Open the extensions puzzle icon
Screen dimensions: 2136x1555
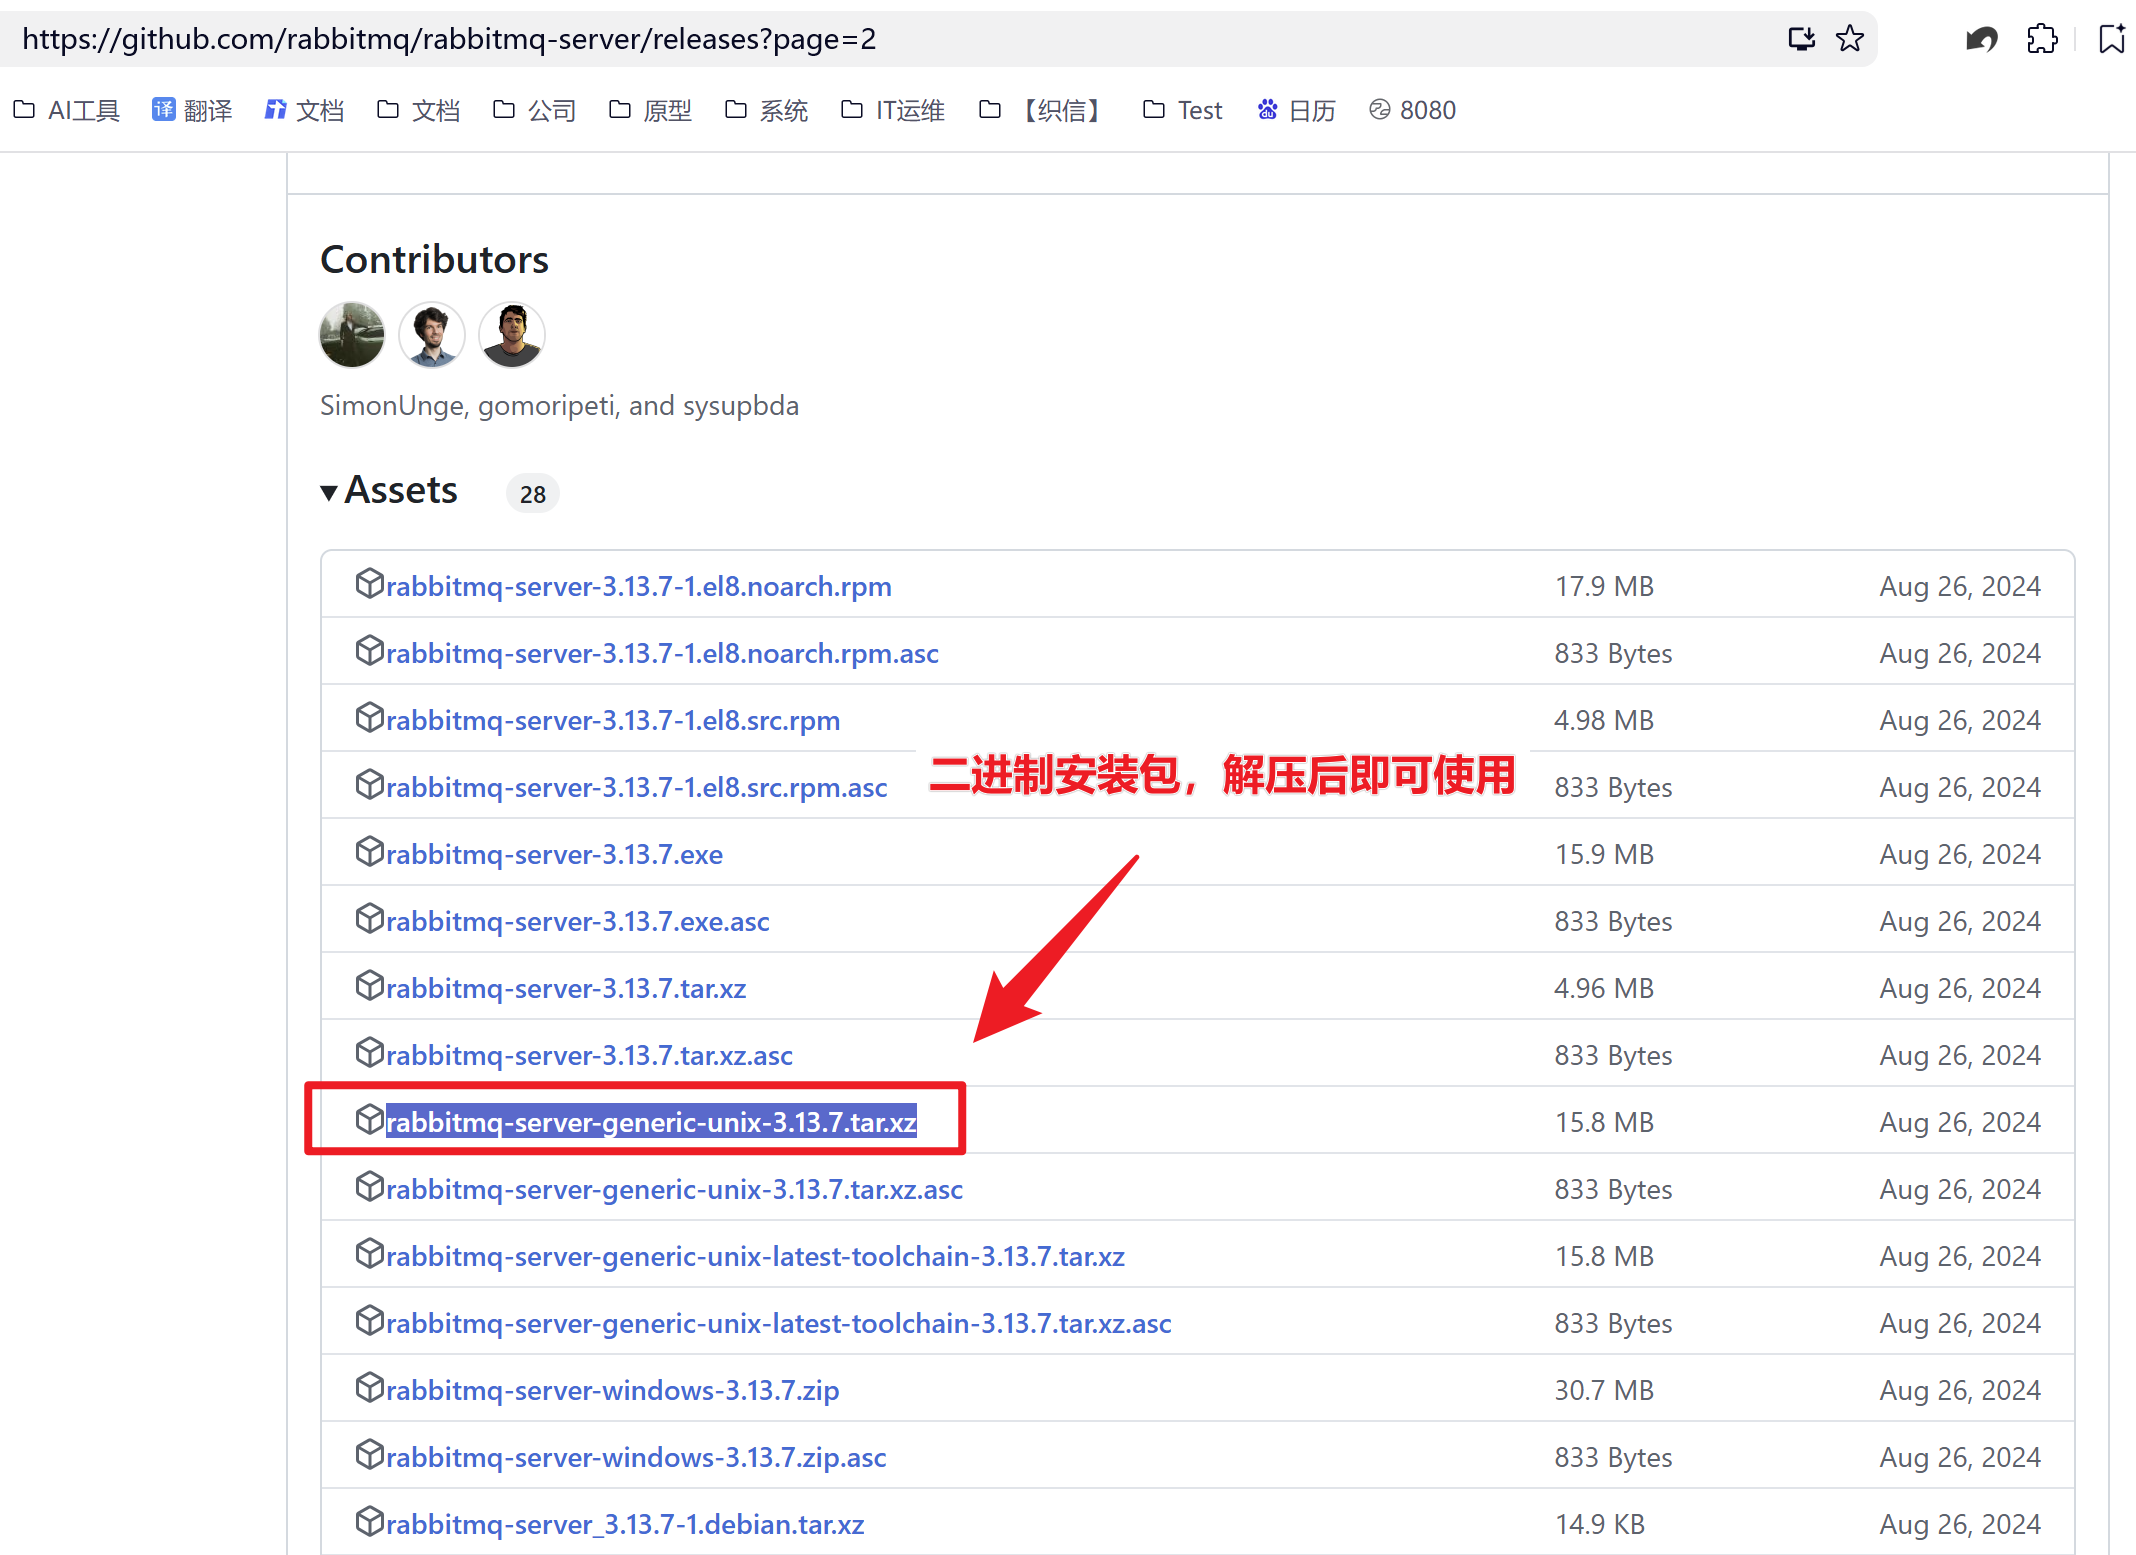(2042, 39)
